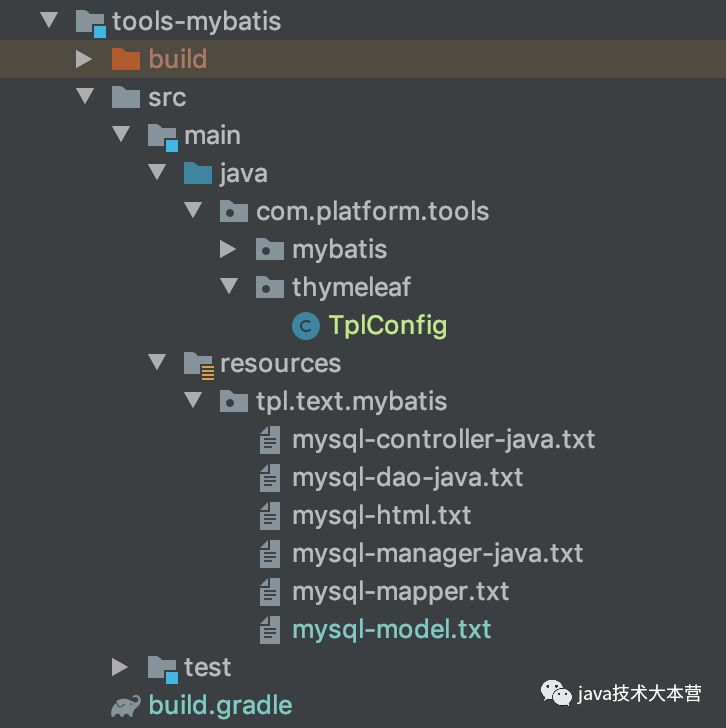The height and width of the screenshot is (728, 726).
Task: Collapse the main folder arrow
Action: tap(121, 134)
